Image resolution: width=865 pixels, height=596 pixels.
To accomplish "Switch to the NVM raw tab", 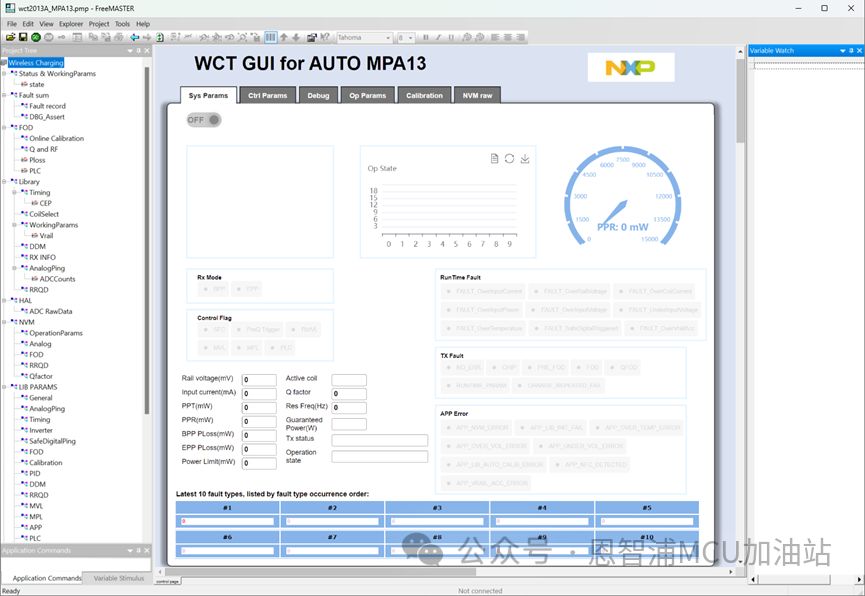I will tap(477, 95).
